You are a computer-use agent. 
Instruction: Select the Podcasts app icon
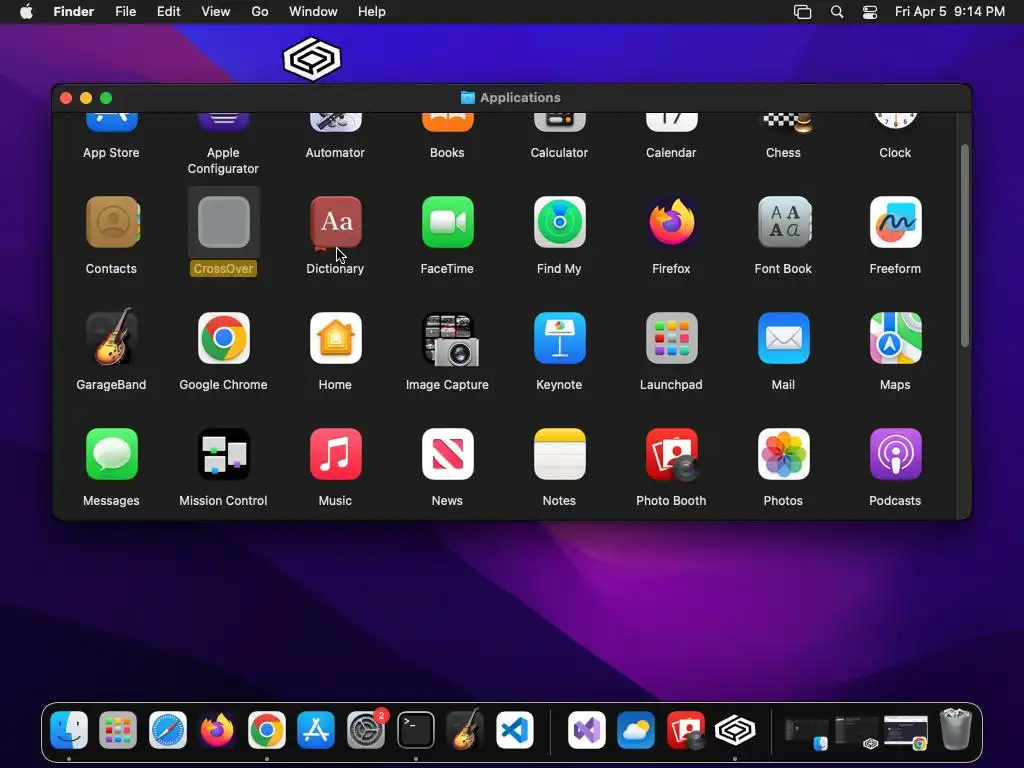tap(895, 454)
